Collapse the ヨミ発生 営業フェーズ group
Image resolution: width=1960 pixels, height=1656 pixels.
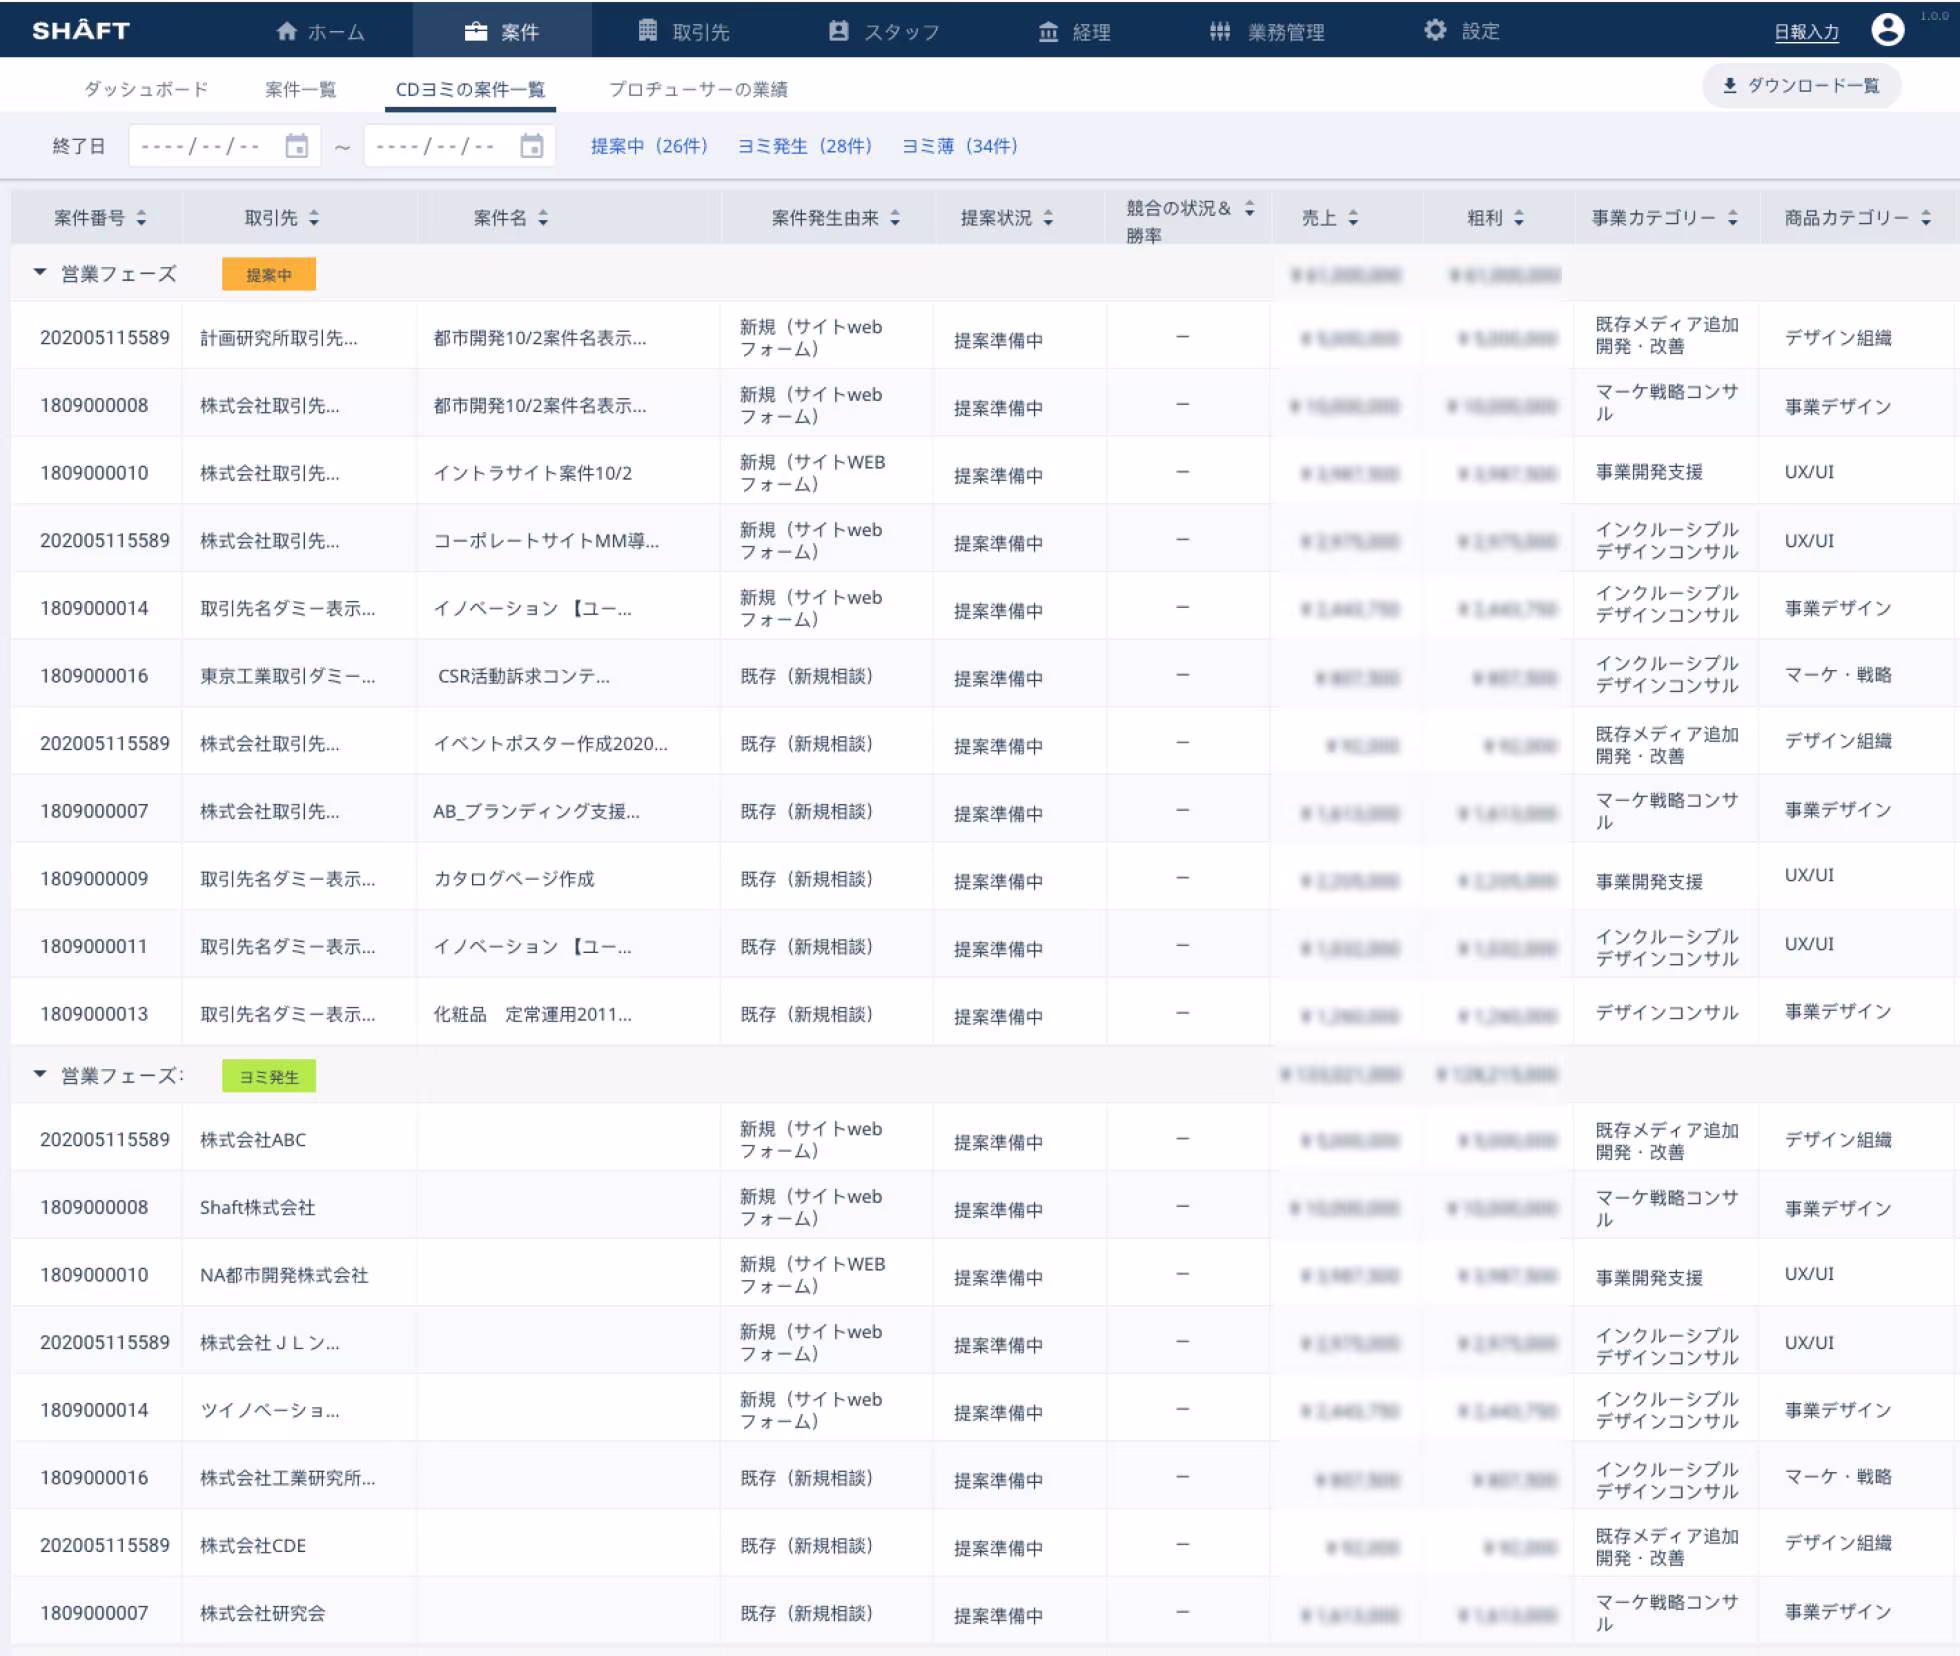tap(40, 1074)
